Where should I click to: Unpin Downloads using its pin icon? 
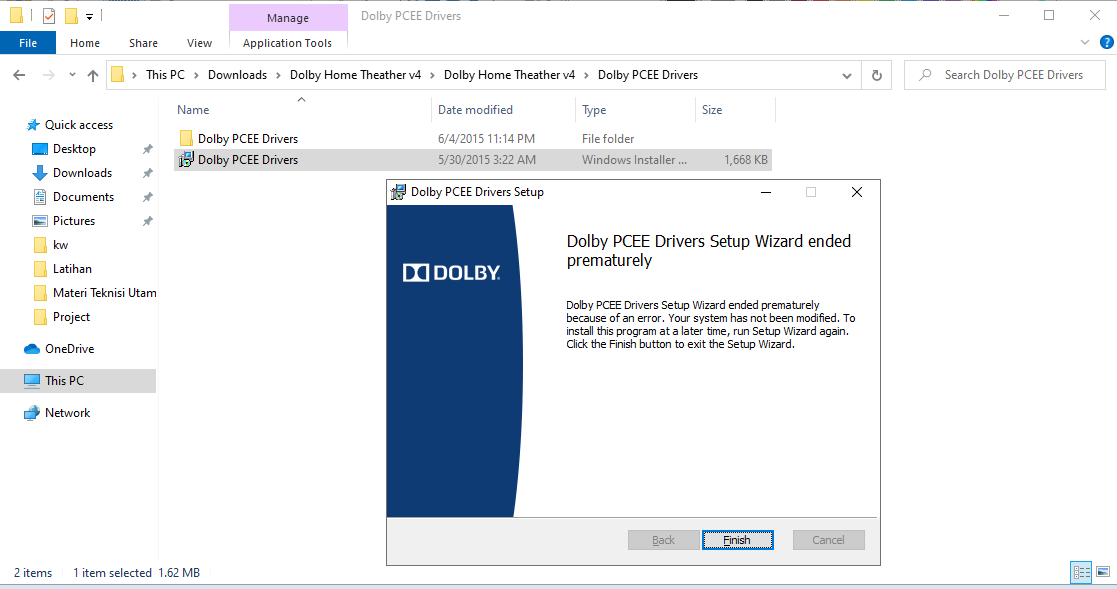tap(147, 173)
